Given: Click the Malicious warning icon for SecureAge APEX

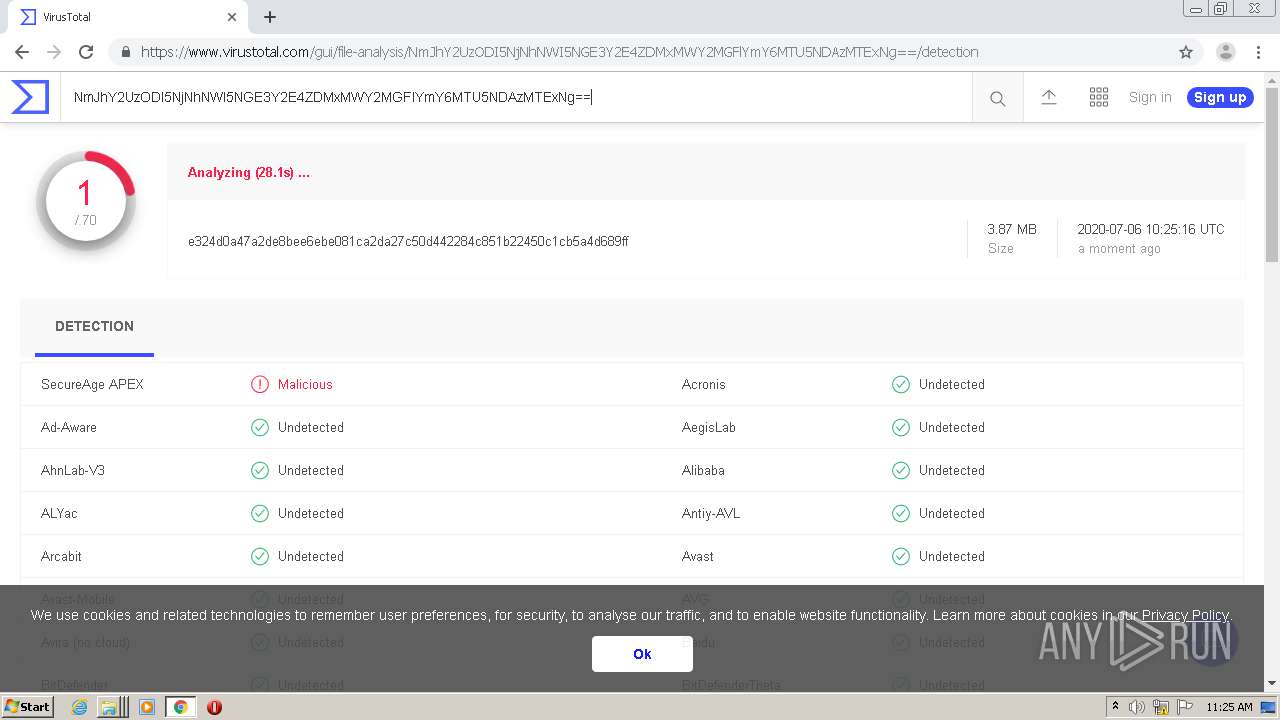Looking at the screenshot, I should pyautogui.click(x=260, y=384).
